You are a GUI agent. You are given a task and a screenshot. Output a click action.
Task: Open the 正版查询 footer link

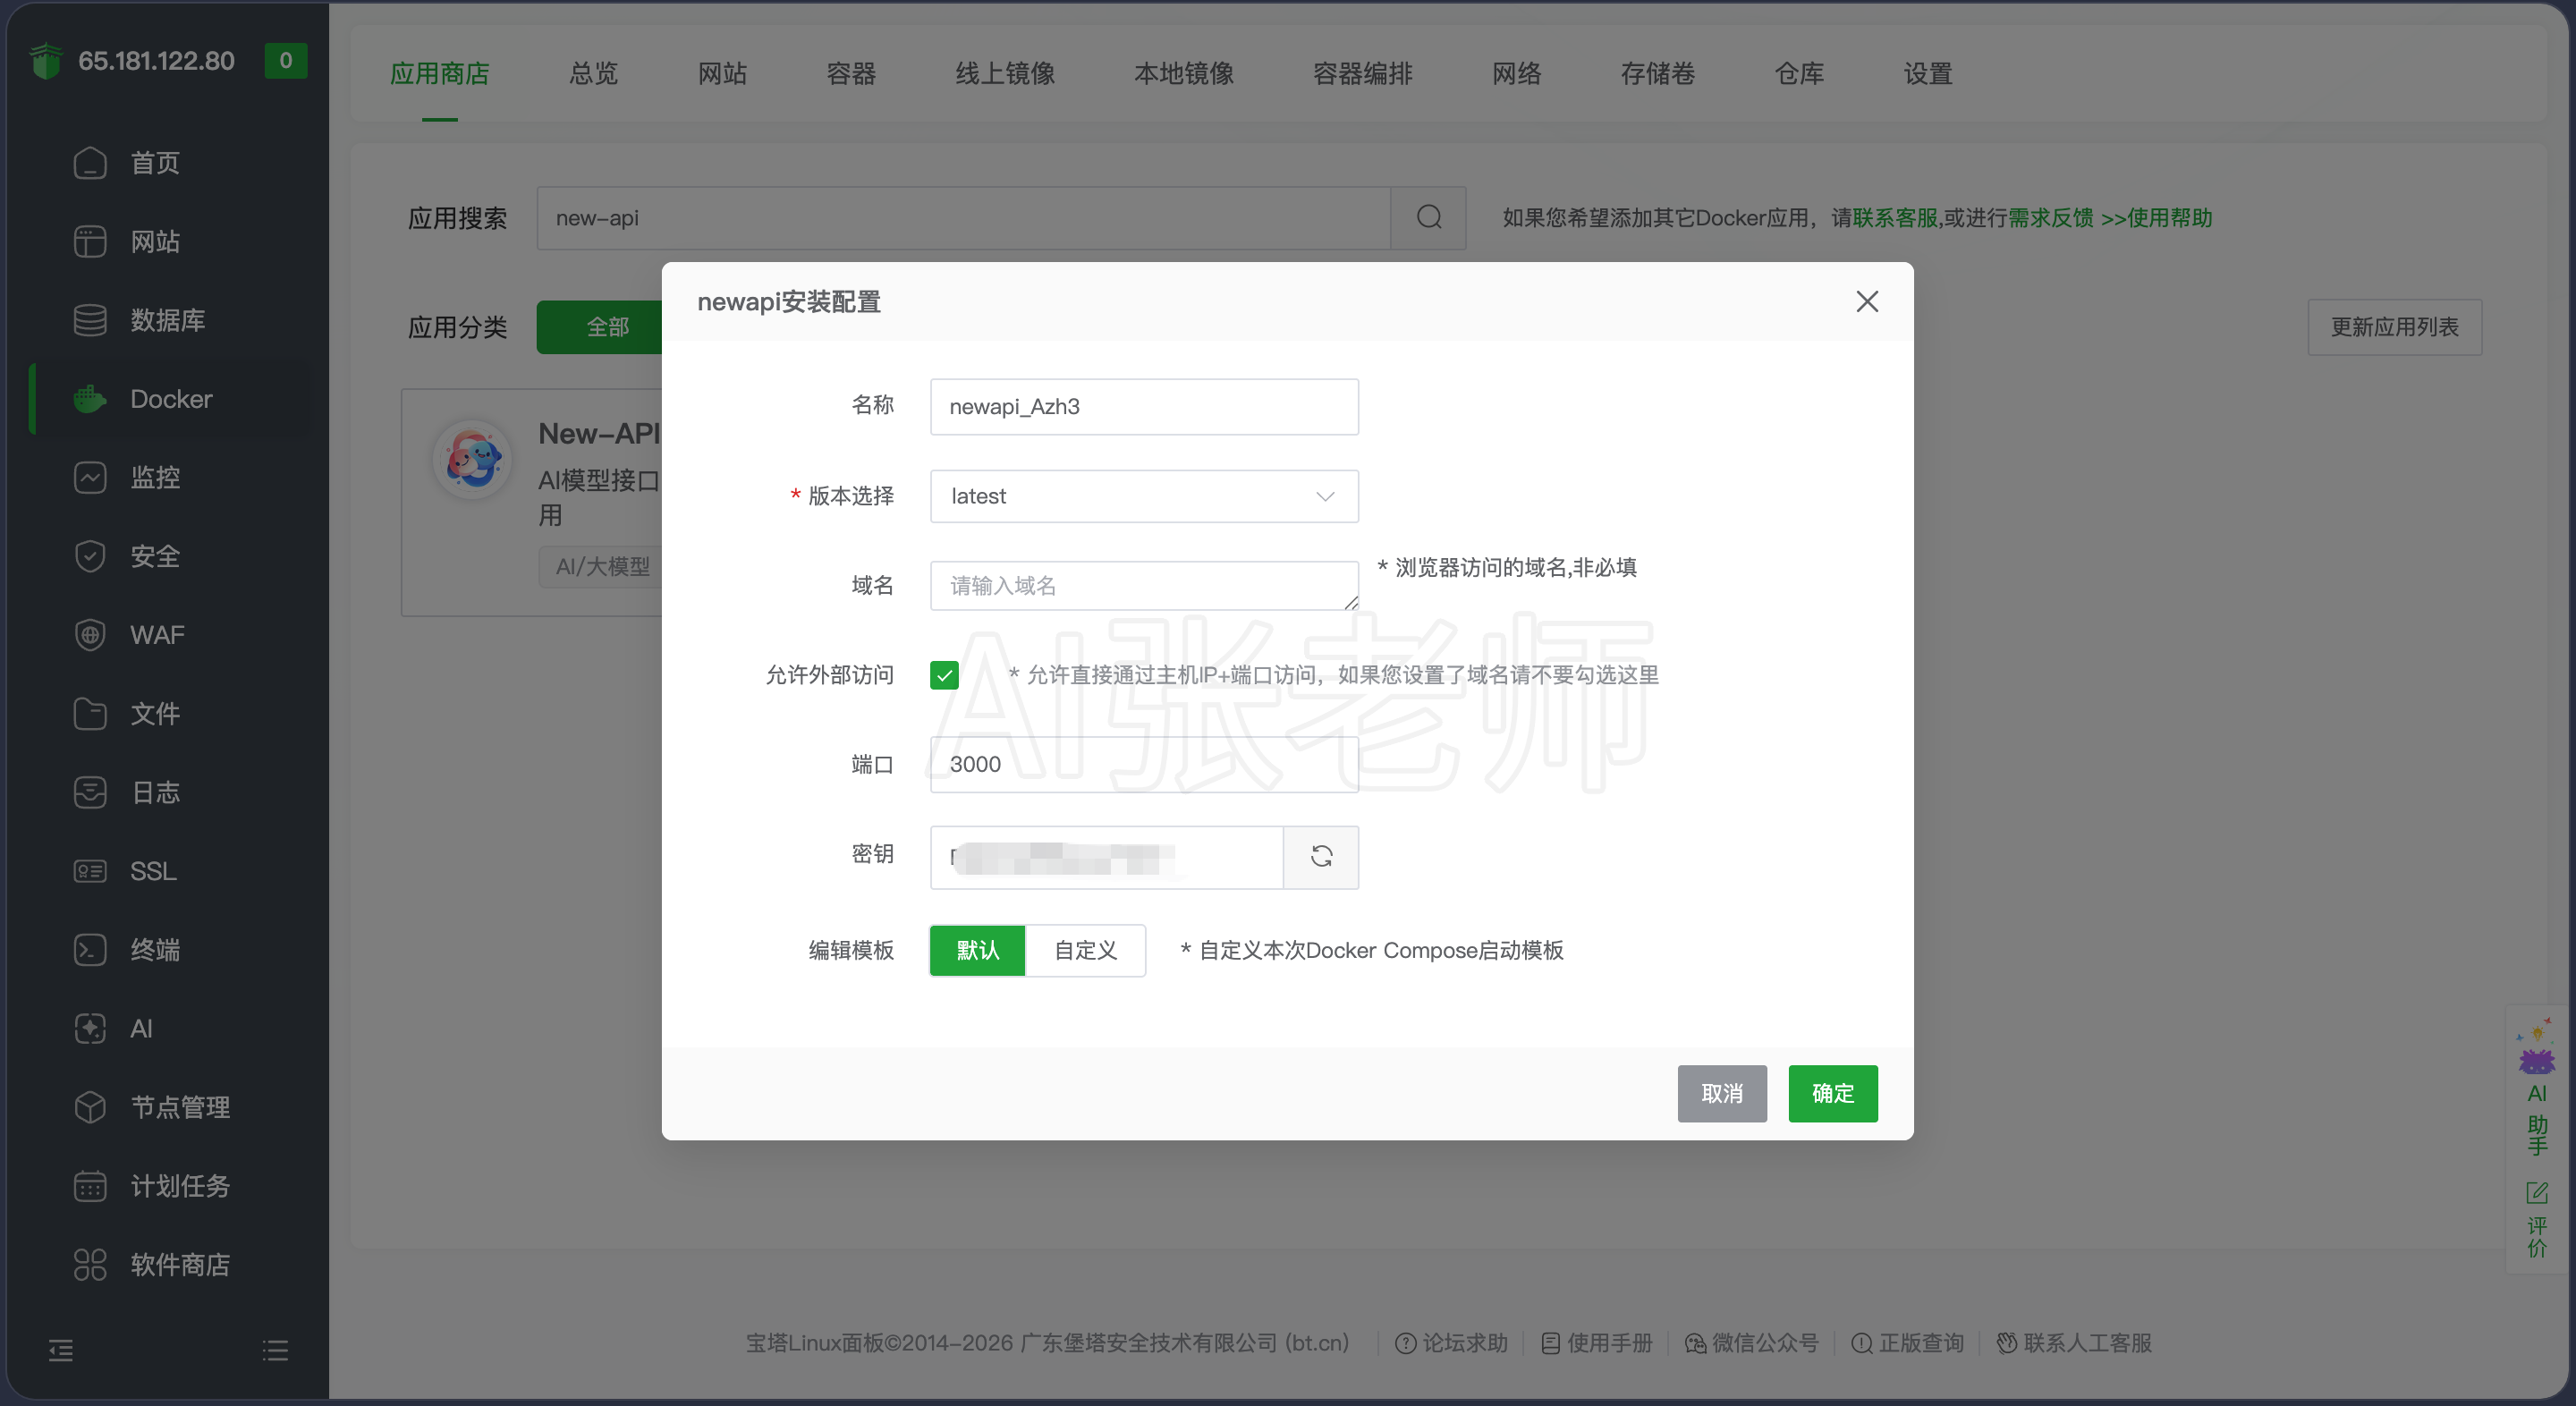coord(1908,1343)
